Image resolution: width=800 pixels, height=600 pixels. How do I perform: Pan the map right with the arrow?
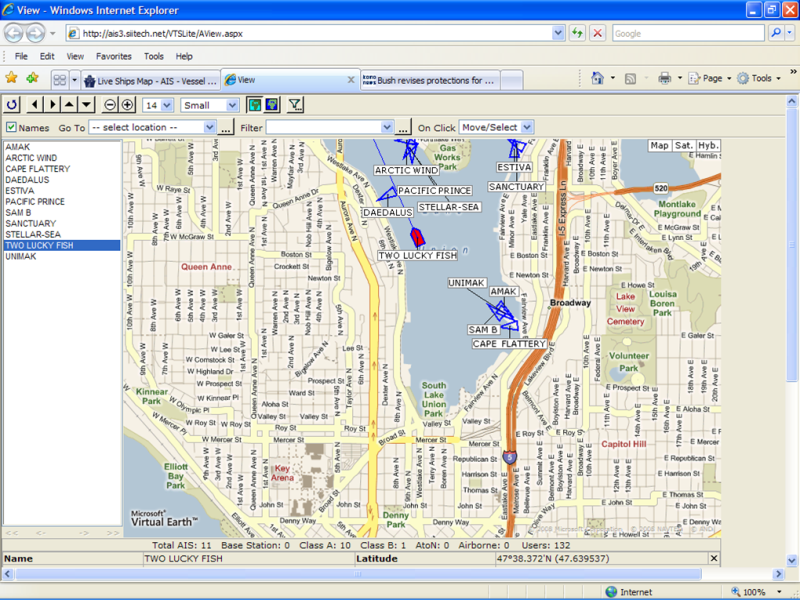tap(52, 105)
